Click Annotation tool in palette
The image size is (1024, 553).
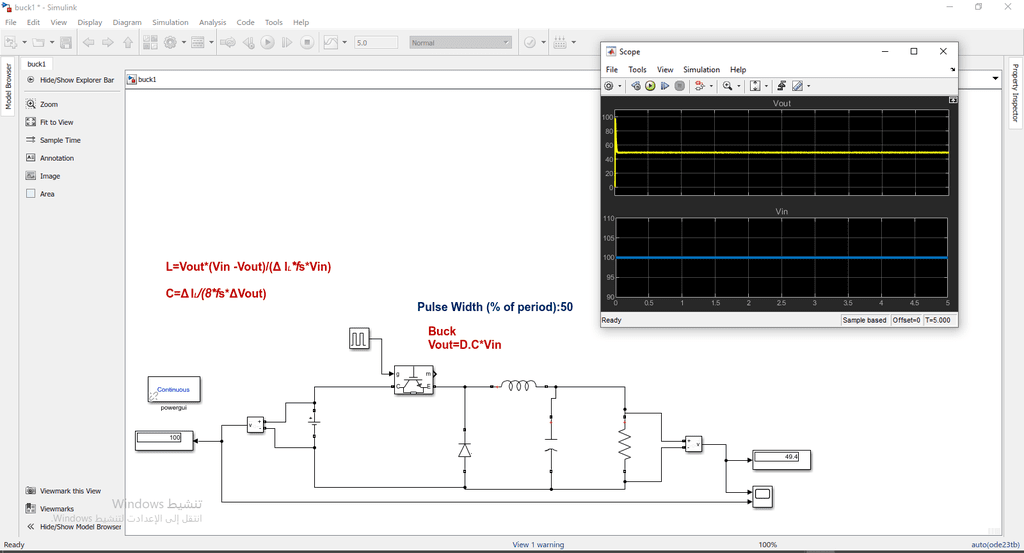50,158
